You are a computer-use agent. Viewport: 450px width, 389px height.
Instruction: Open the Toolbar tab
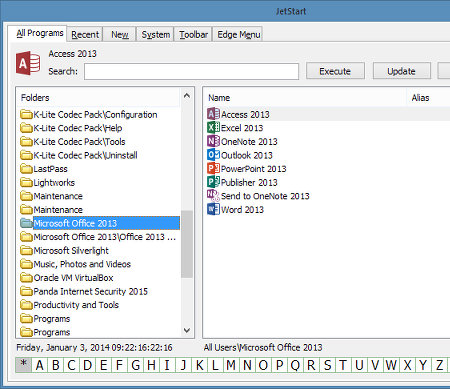(193, 35)
